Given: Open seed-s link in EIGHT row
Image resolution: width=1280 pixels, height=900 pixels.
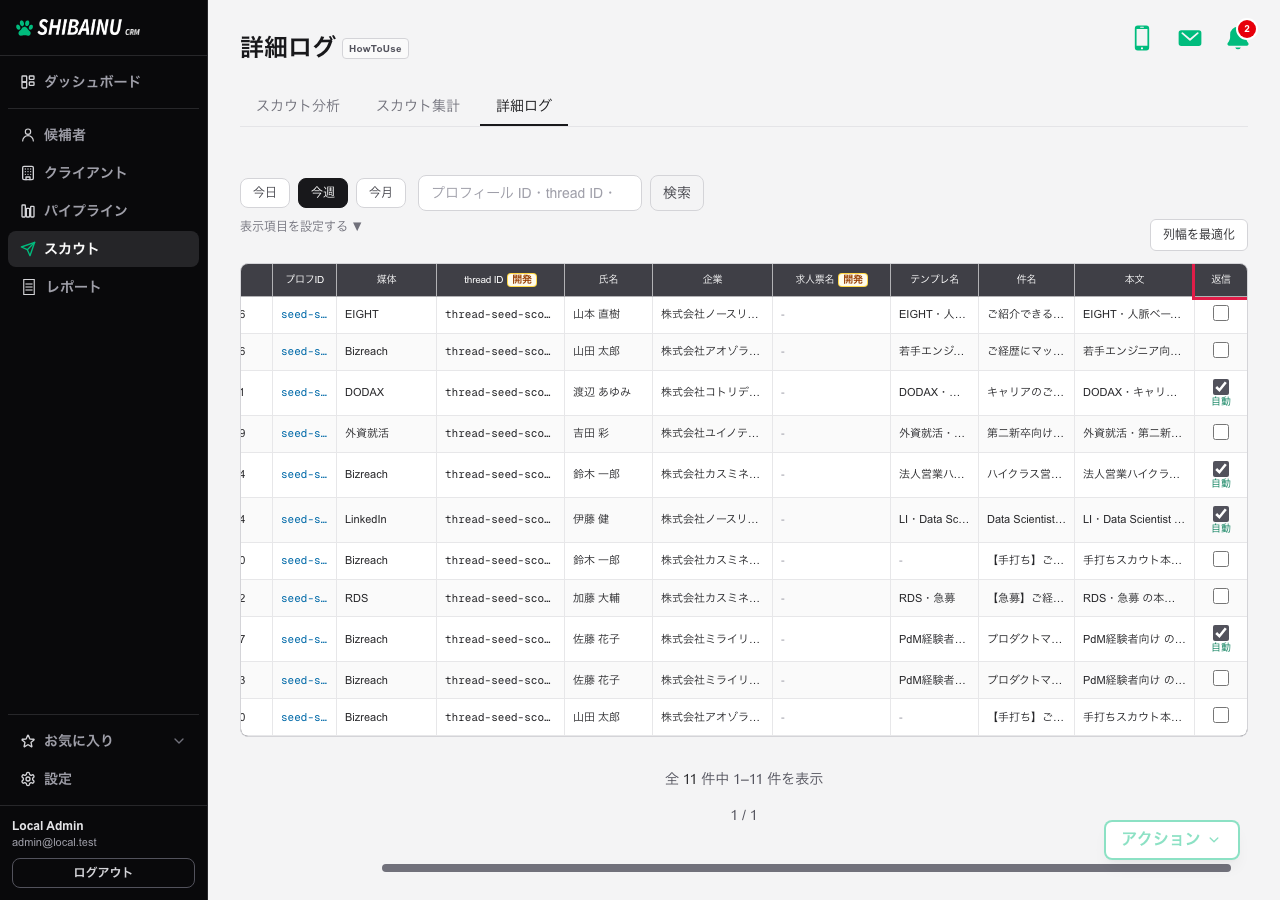Looking at the screenshot, I should tap(304, 314).
